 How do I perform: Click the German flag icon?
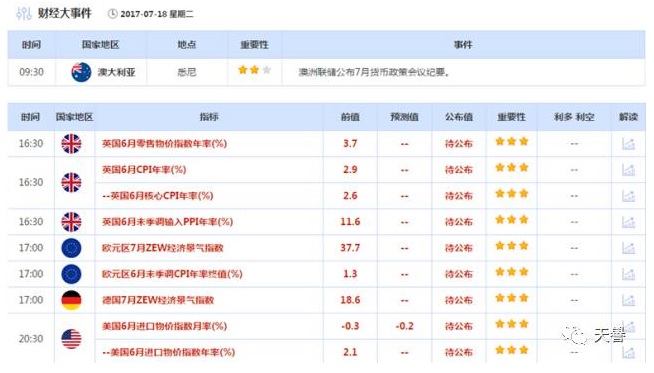click(71, 300)
